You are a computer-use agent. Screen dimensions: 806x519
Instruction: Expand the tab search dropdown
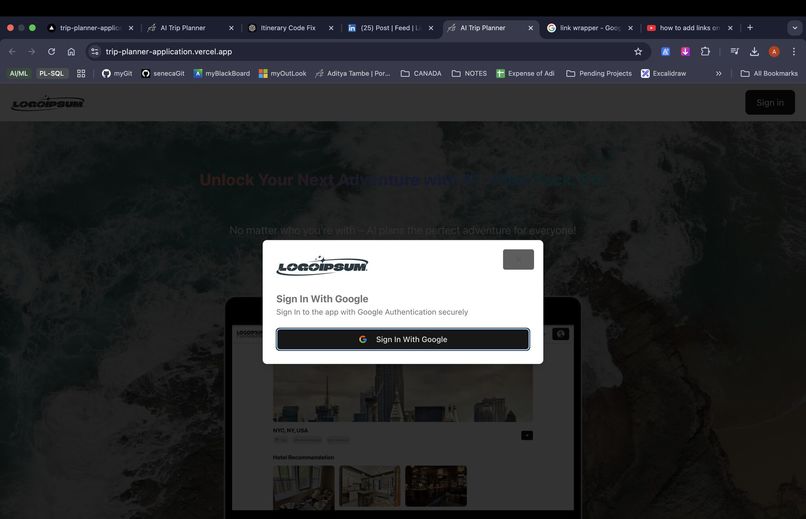coord(795,28)
